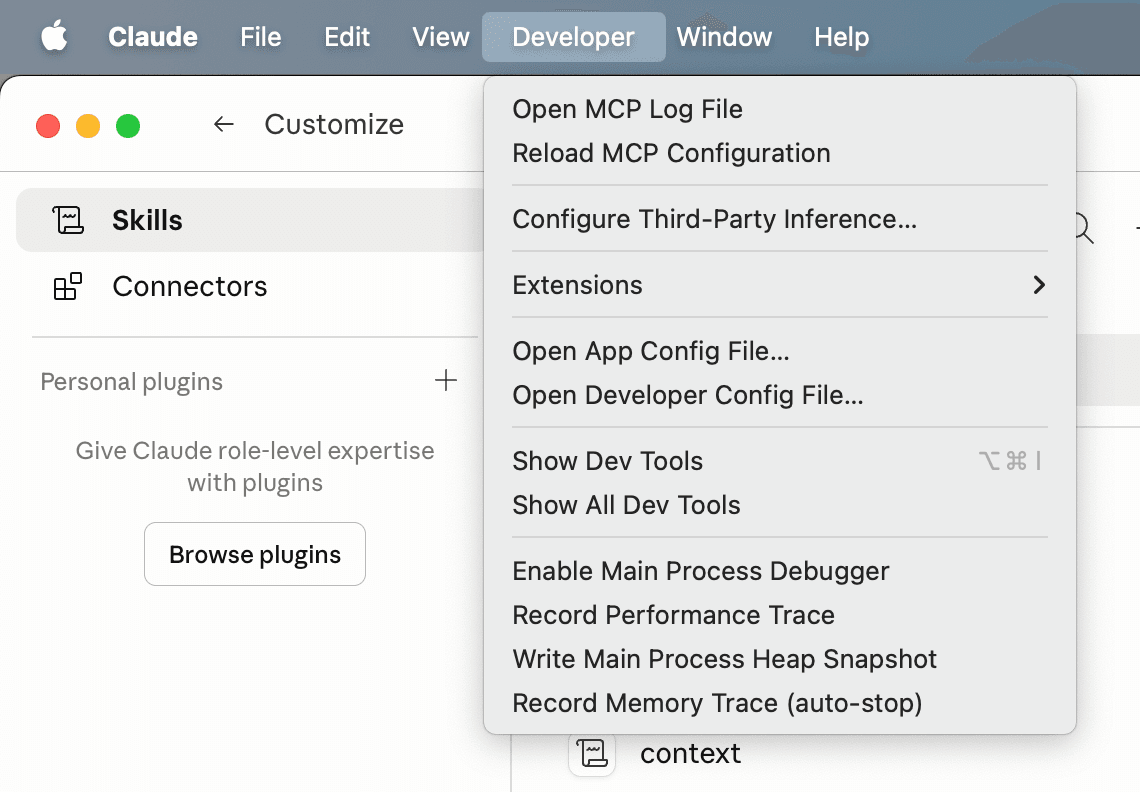1140x792 pixels.
Task: Click the Connectors blocks icon
Action: point(68,286)
